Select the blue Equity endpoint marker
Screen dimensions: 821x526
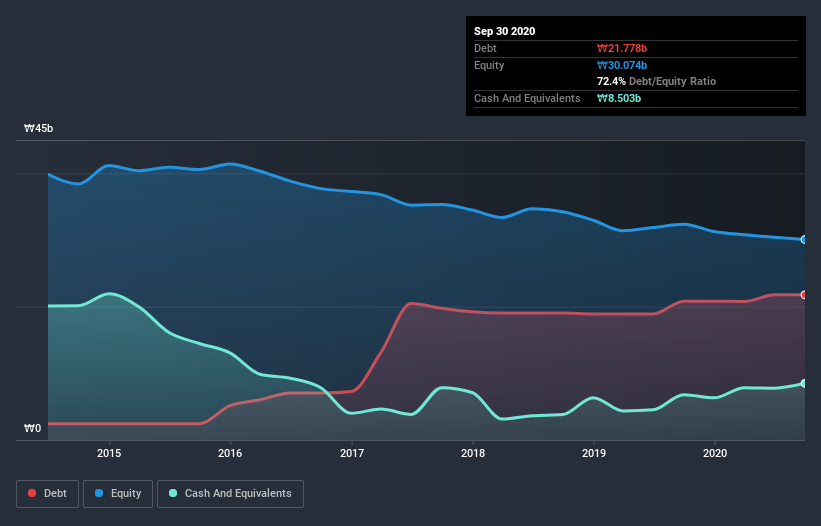[x=804, y=240]
